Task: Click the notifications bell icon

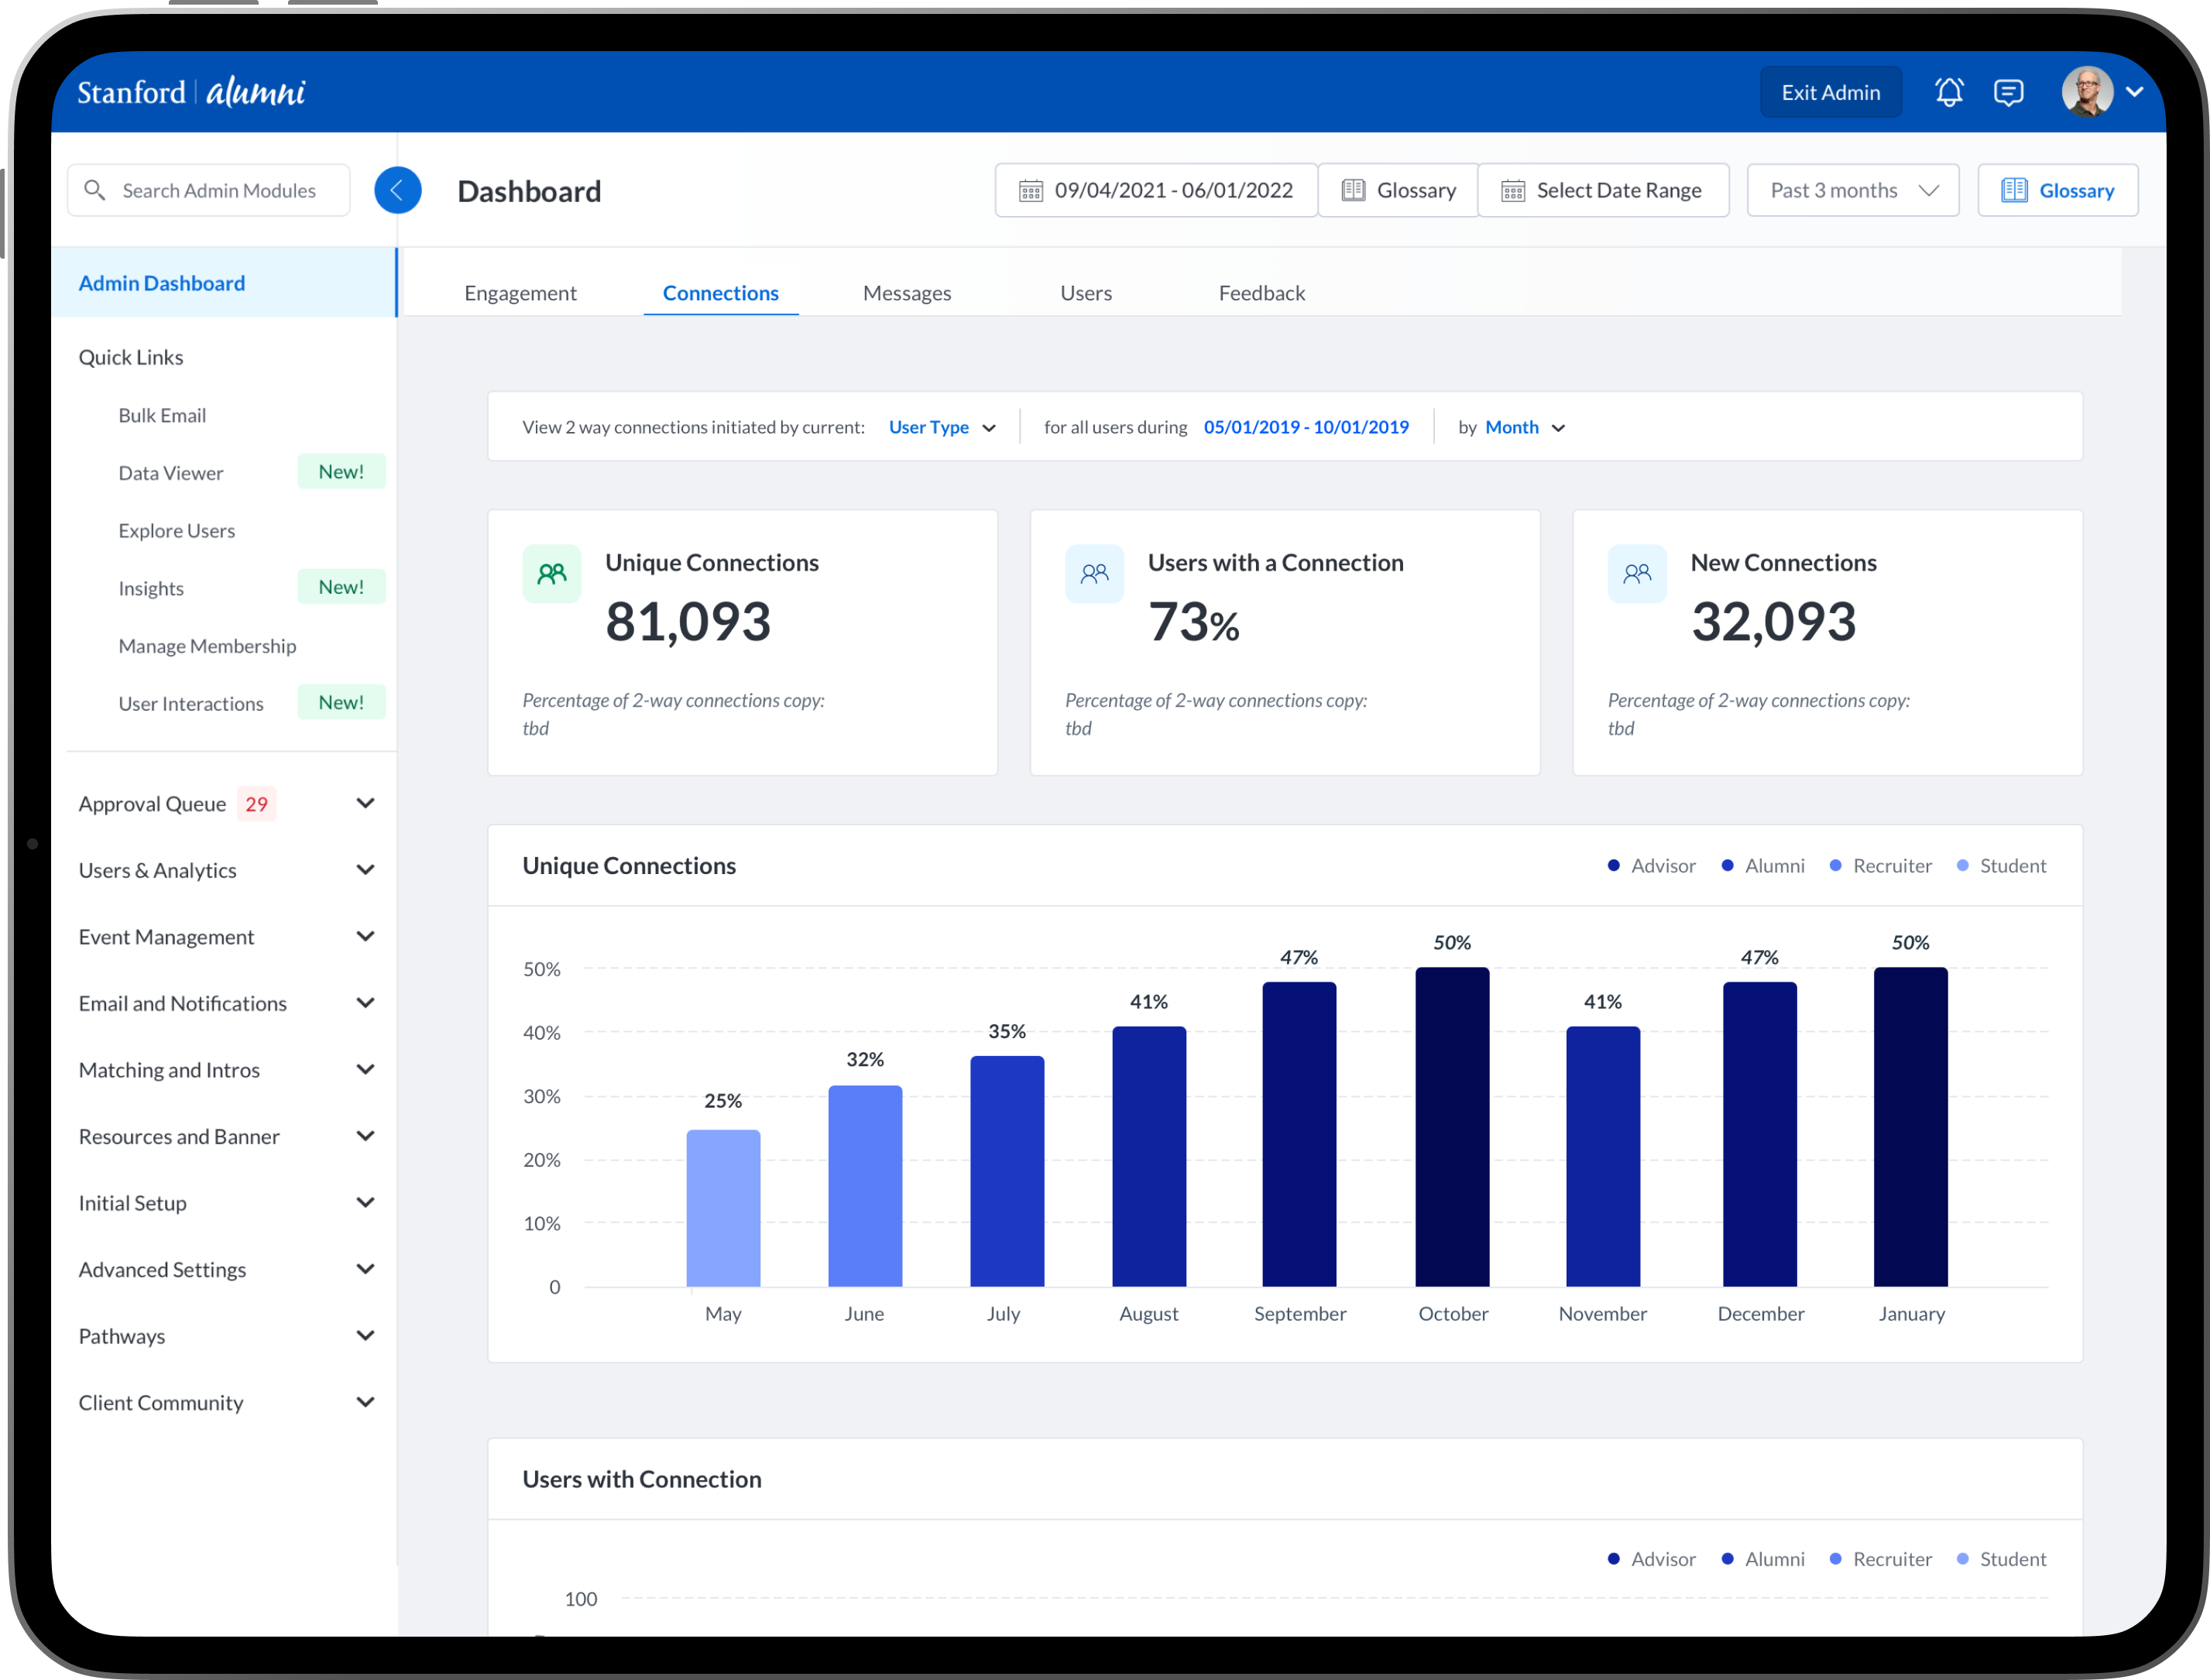Action: pyautogui.click(x=1948, y=92)
